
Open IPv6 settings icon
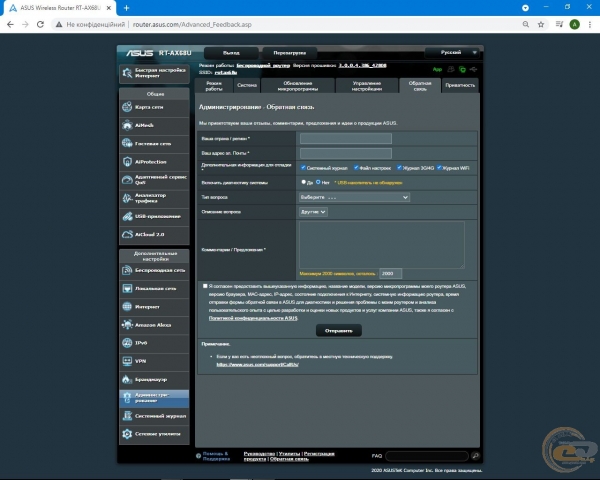[127, 343]
